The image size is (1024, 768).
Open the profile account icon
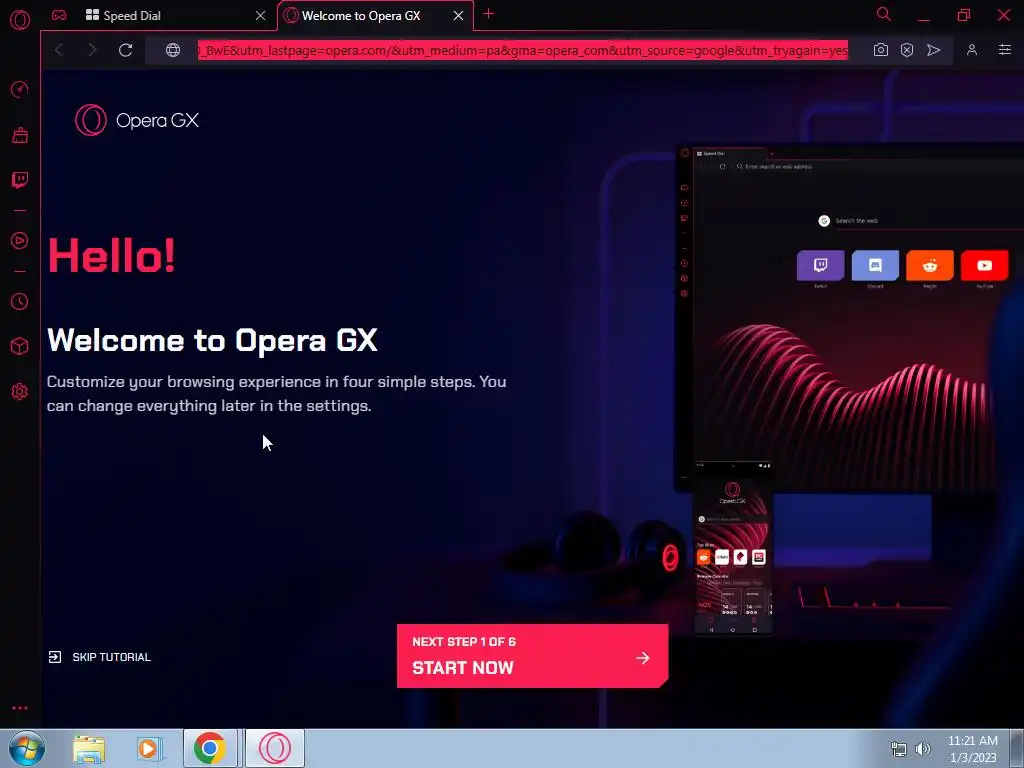[x=972, y=50]
